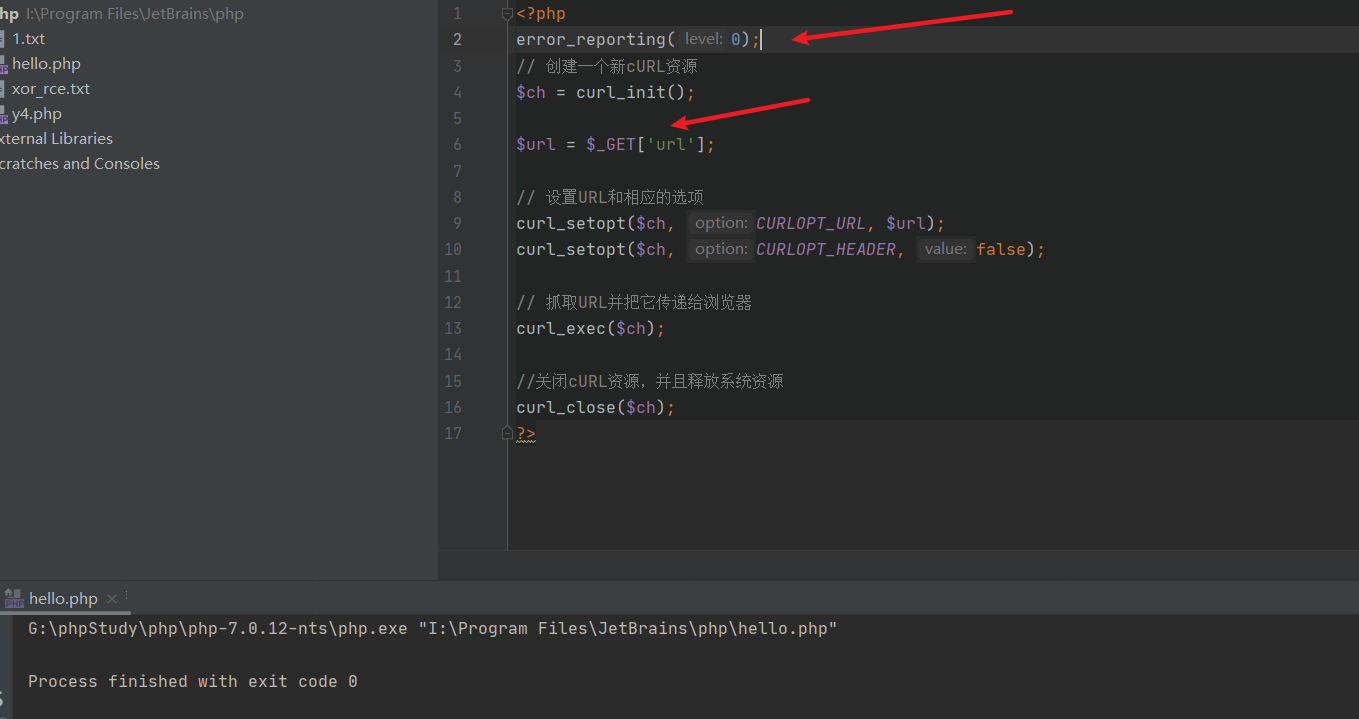Select the project root I:\Program Files\JetBrains\php

pyautogui.click(x=134, y=14)
